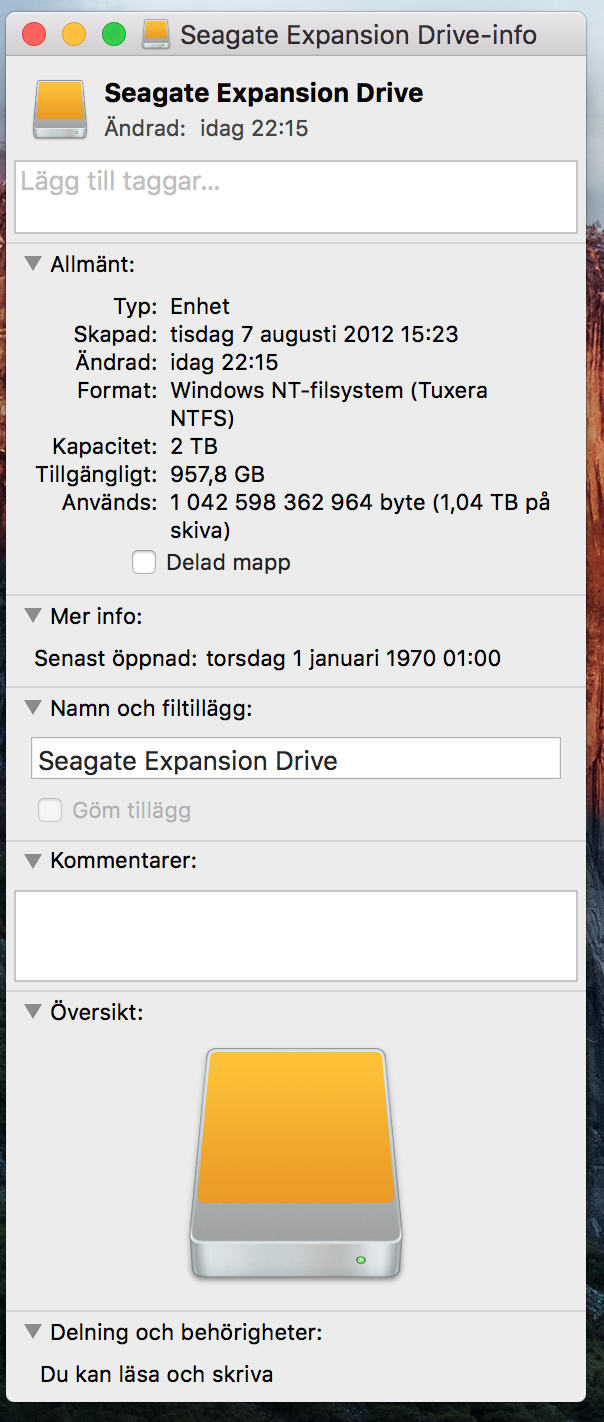Image resolution: width=604 pixels, height=1422 pixels.
Task: Toggle the Göm tillägg checkbox
Action: point(50,810)
